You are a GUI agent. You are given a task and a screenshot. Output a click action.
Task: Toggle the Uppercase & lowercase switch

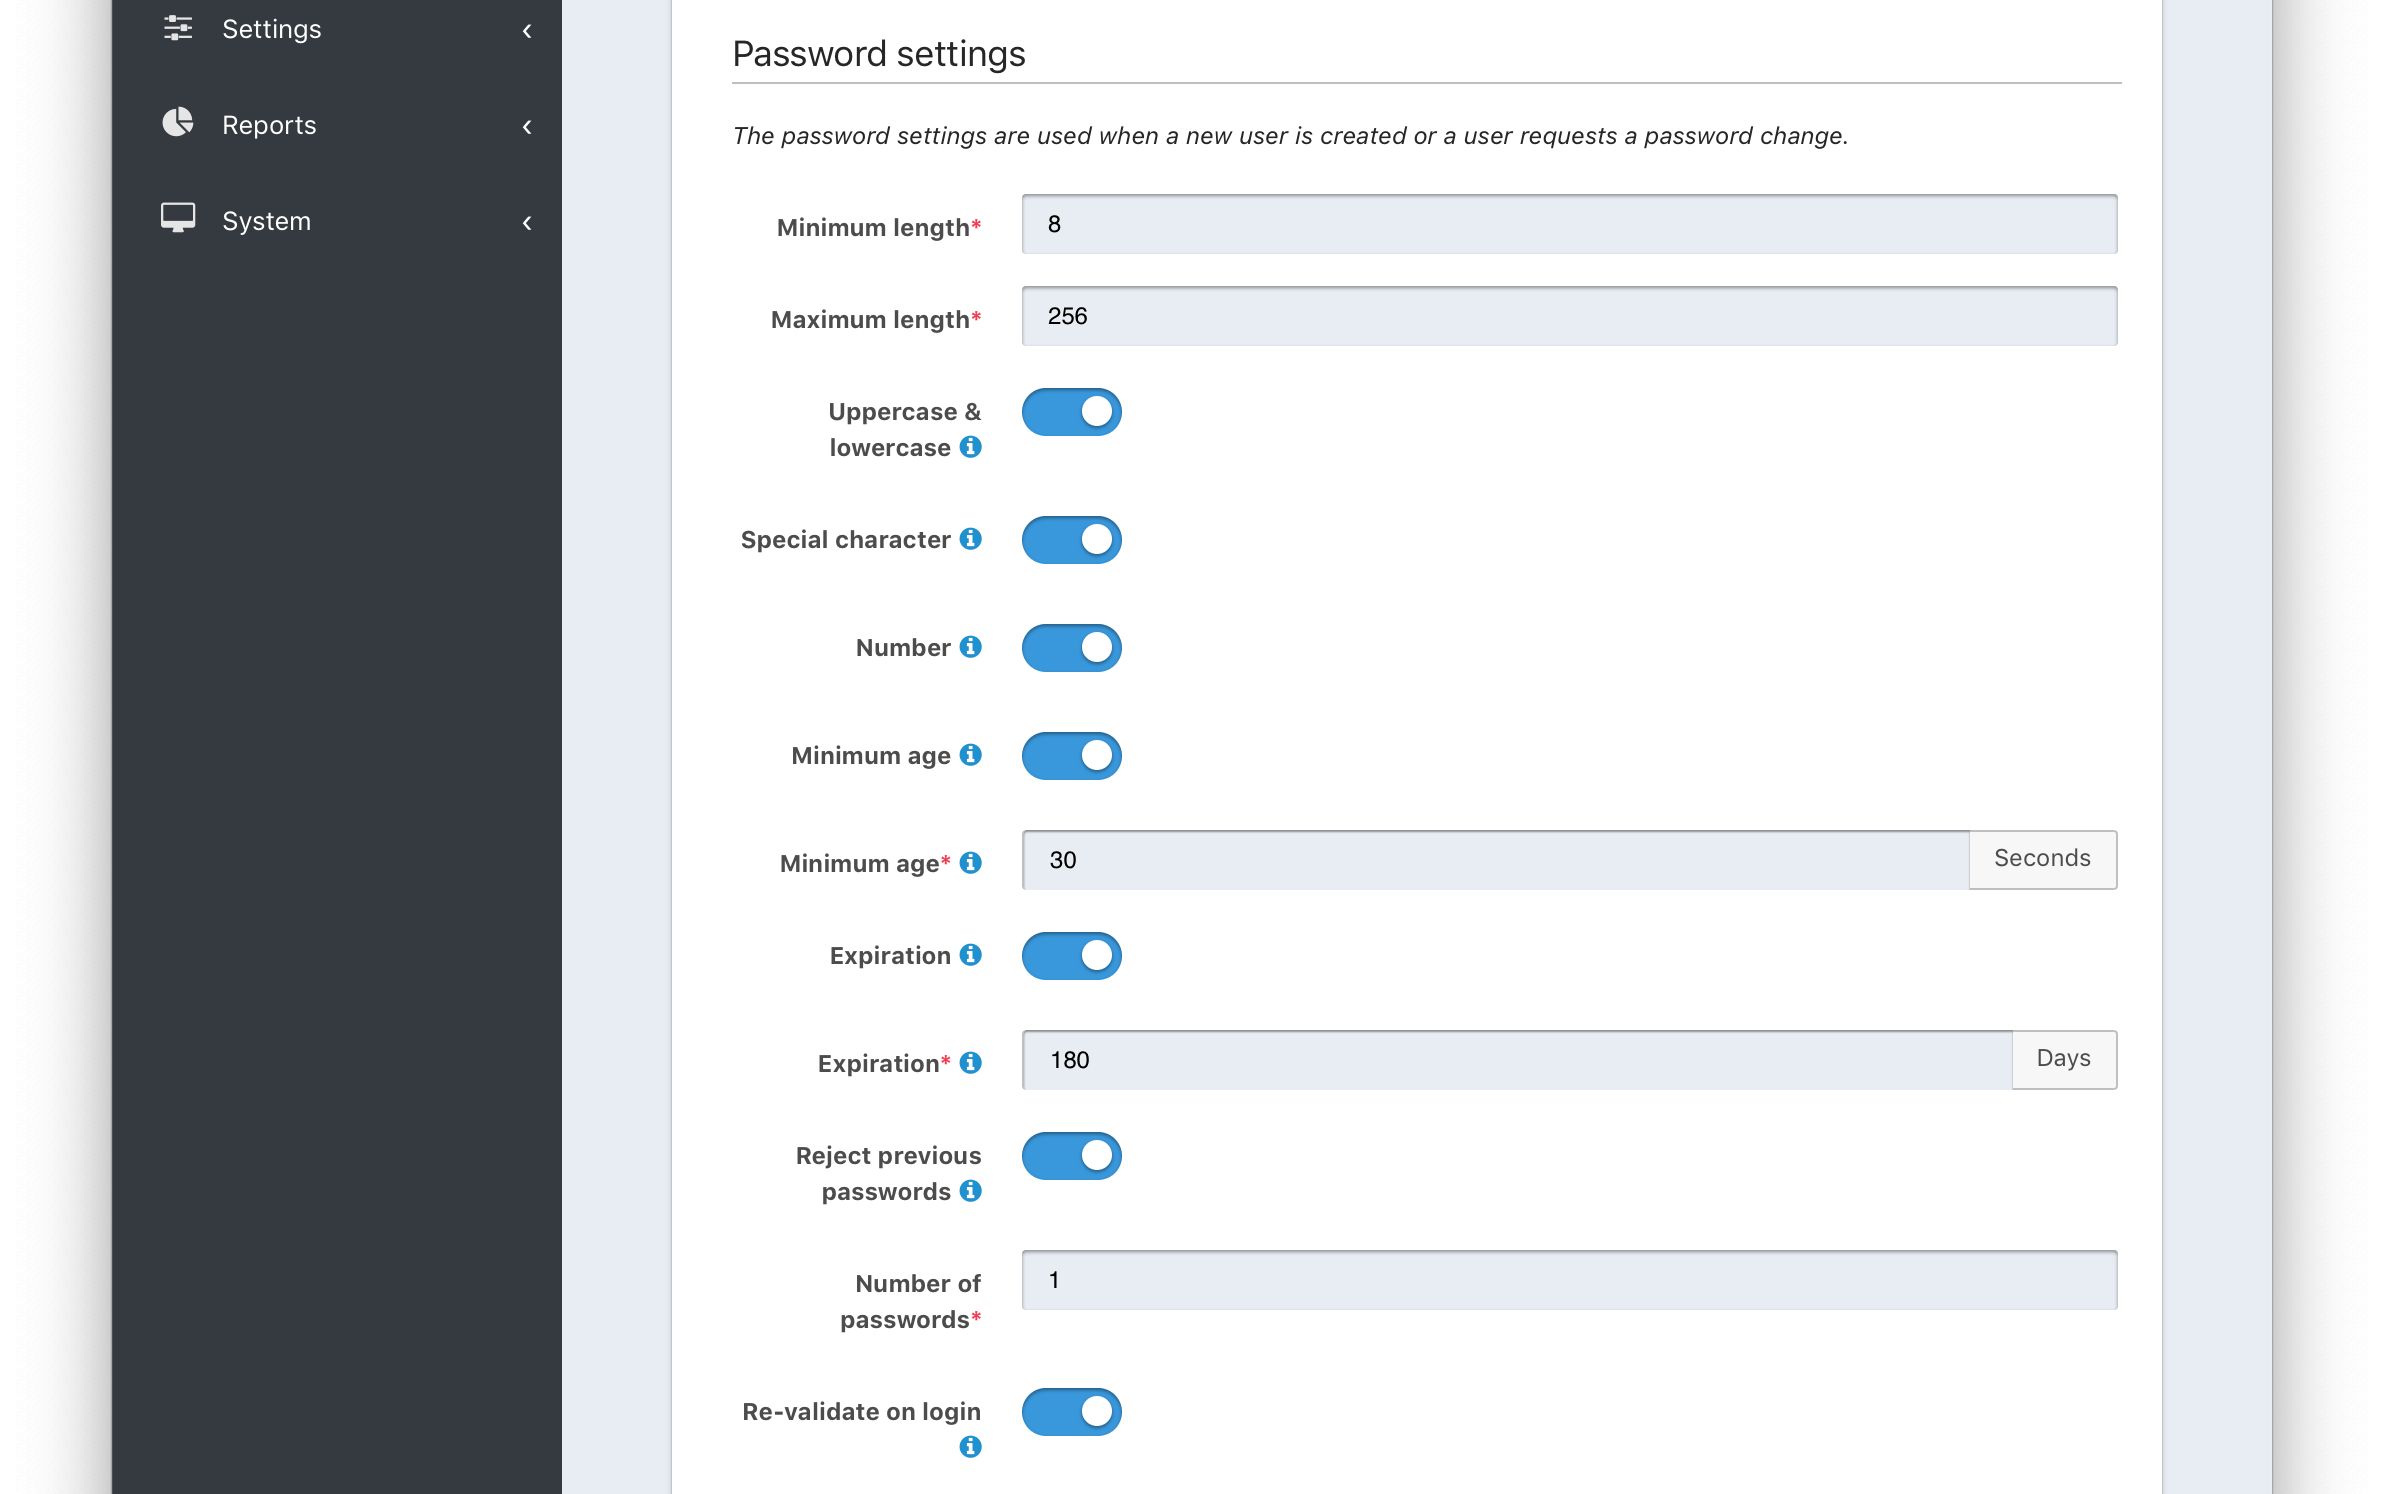click(x=1071, y=412)
